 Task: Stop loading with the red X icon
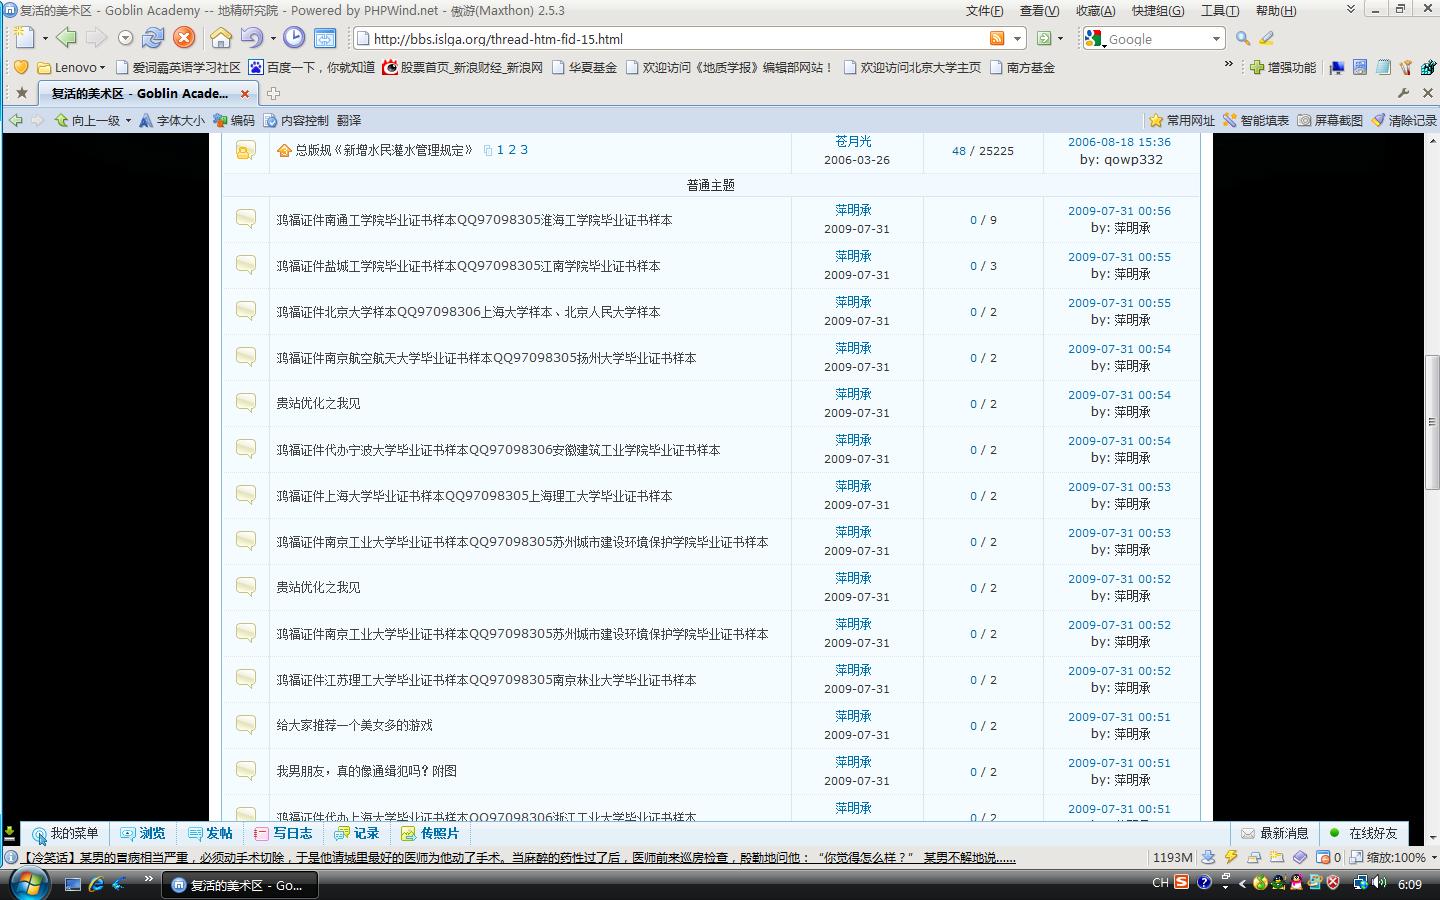pyautogui.click(x=184, y=38)
